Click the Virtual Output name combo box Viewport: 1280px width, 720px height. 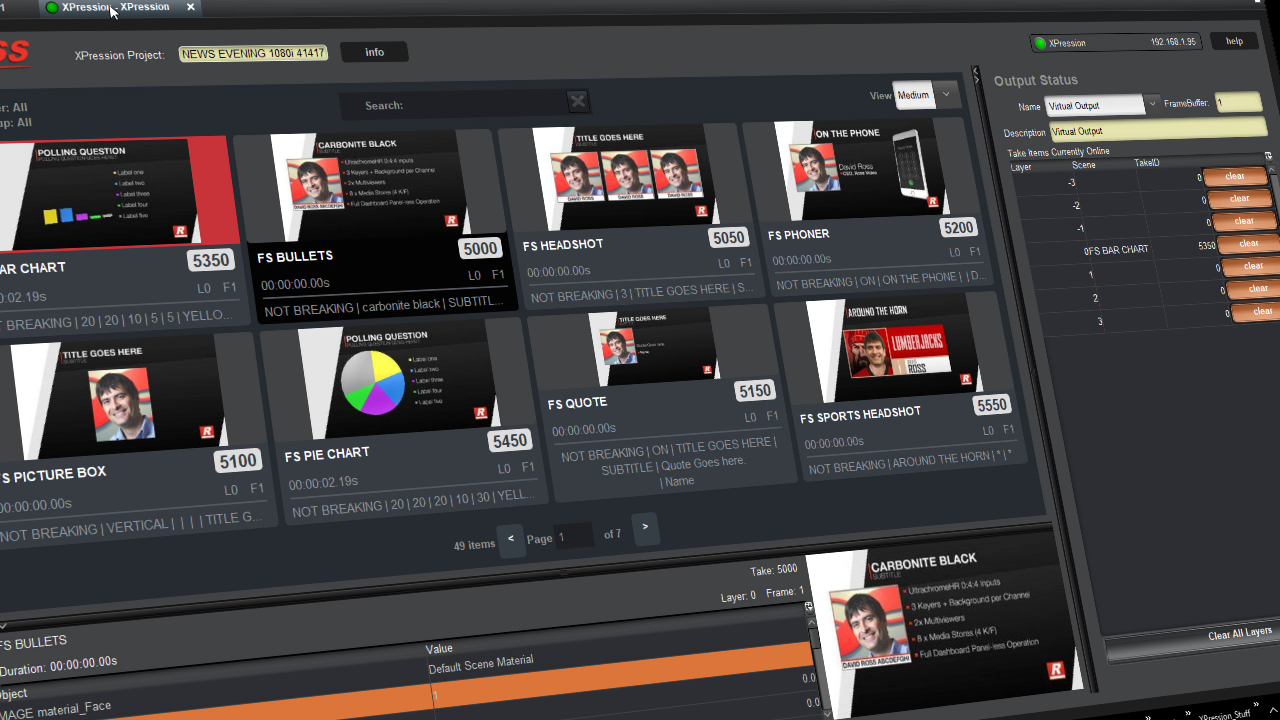[x=1095, y=104]
